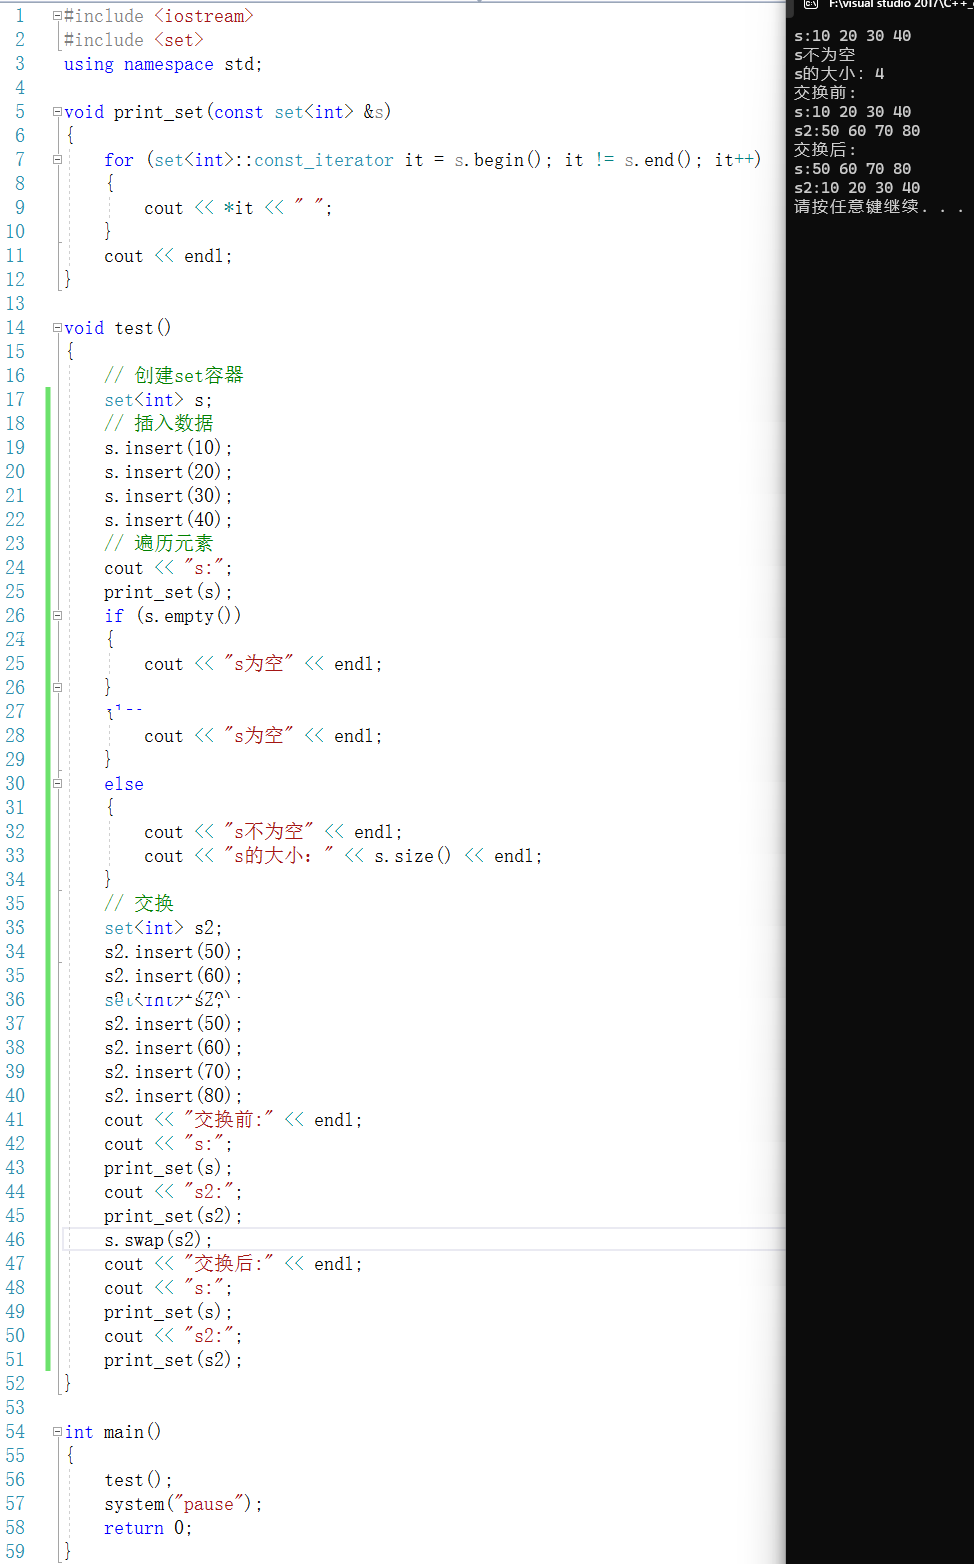Screen dimensions: 974x1564
Task: Click line '#include <iostream>'
Action: pos(159,16)
